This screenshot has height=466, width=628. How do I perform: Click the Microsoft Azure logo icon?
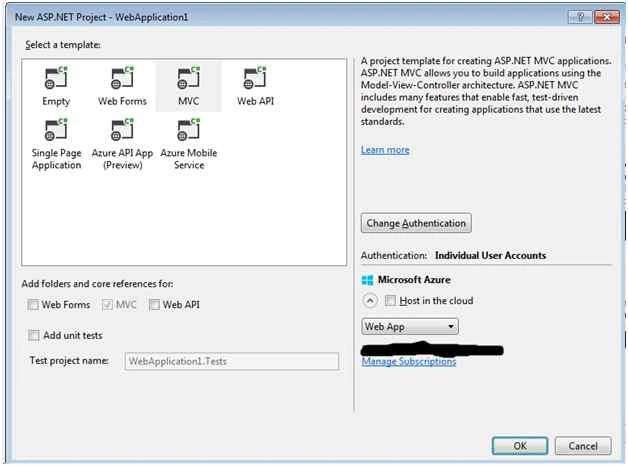pos(367,280)
